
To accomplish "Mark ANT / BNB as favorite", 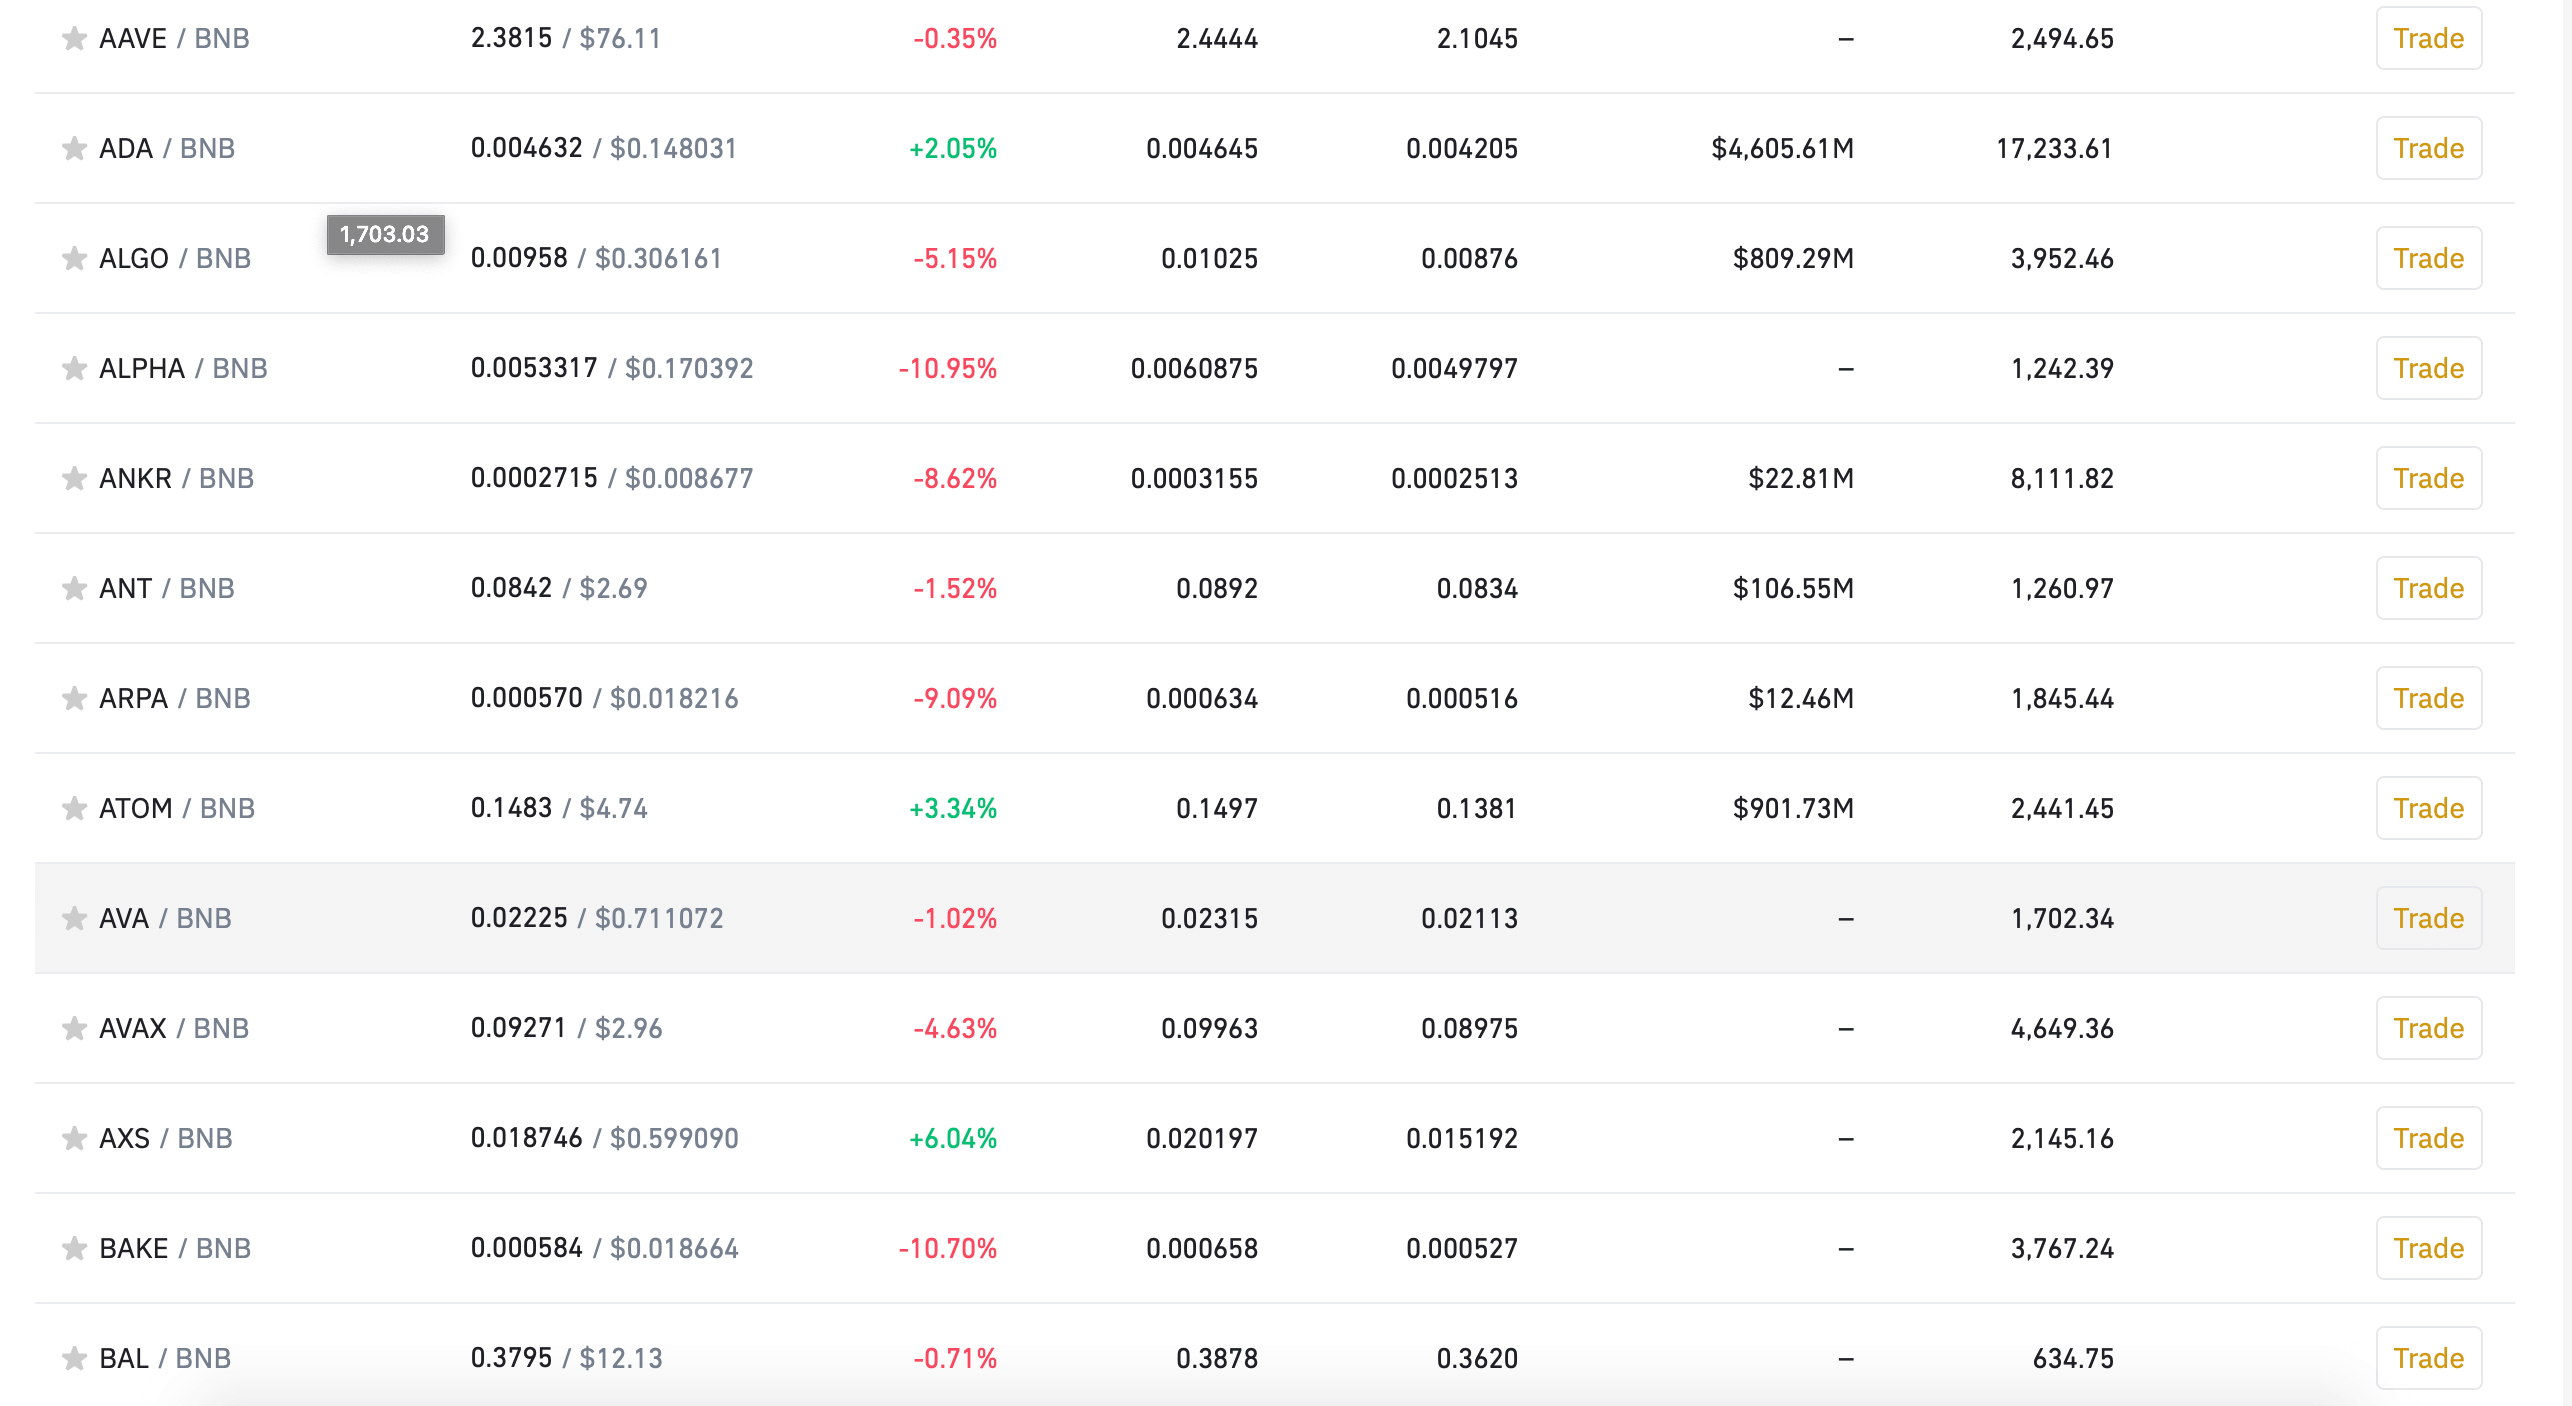I will [x=74, y=589].
